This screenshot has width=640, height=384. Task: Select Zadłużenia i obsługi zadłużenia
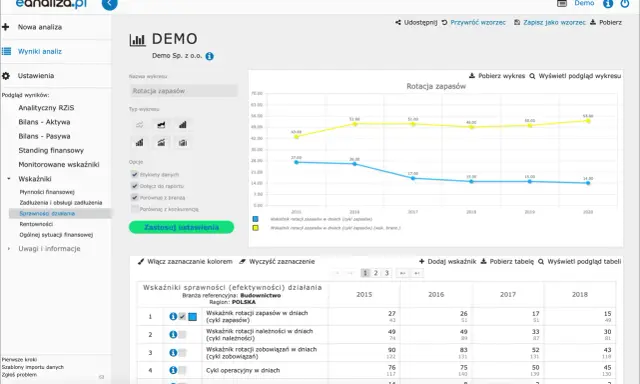pyautogui.click(x=61, y=202)
